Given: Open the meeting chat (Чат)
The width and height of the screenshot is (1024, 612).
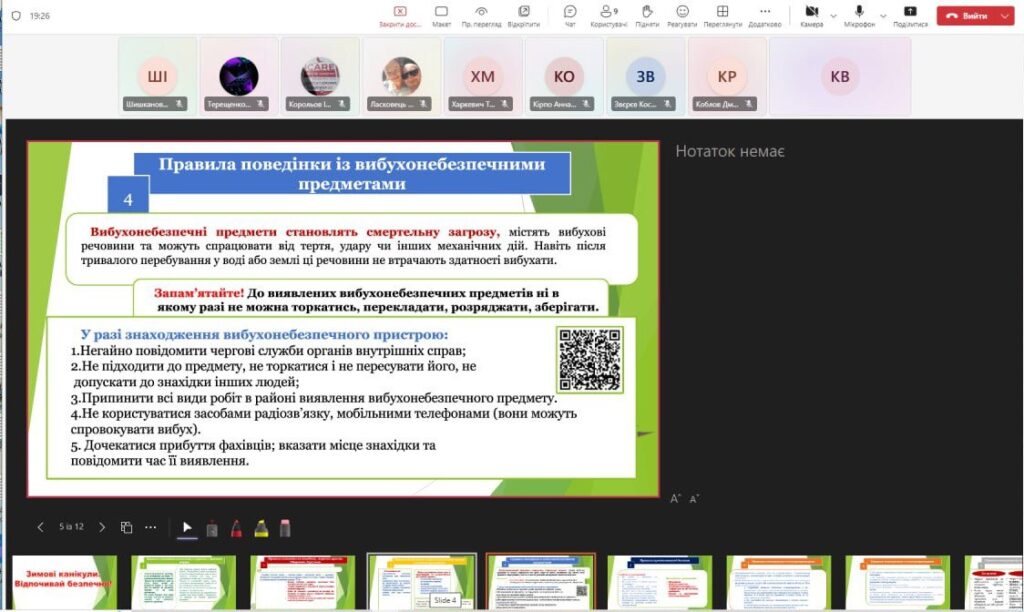Looking at the screenshot, I should (570, 15).
